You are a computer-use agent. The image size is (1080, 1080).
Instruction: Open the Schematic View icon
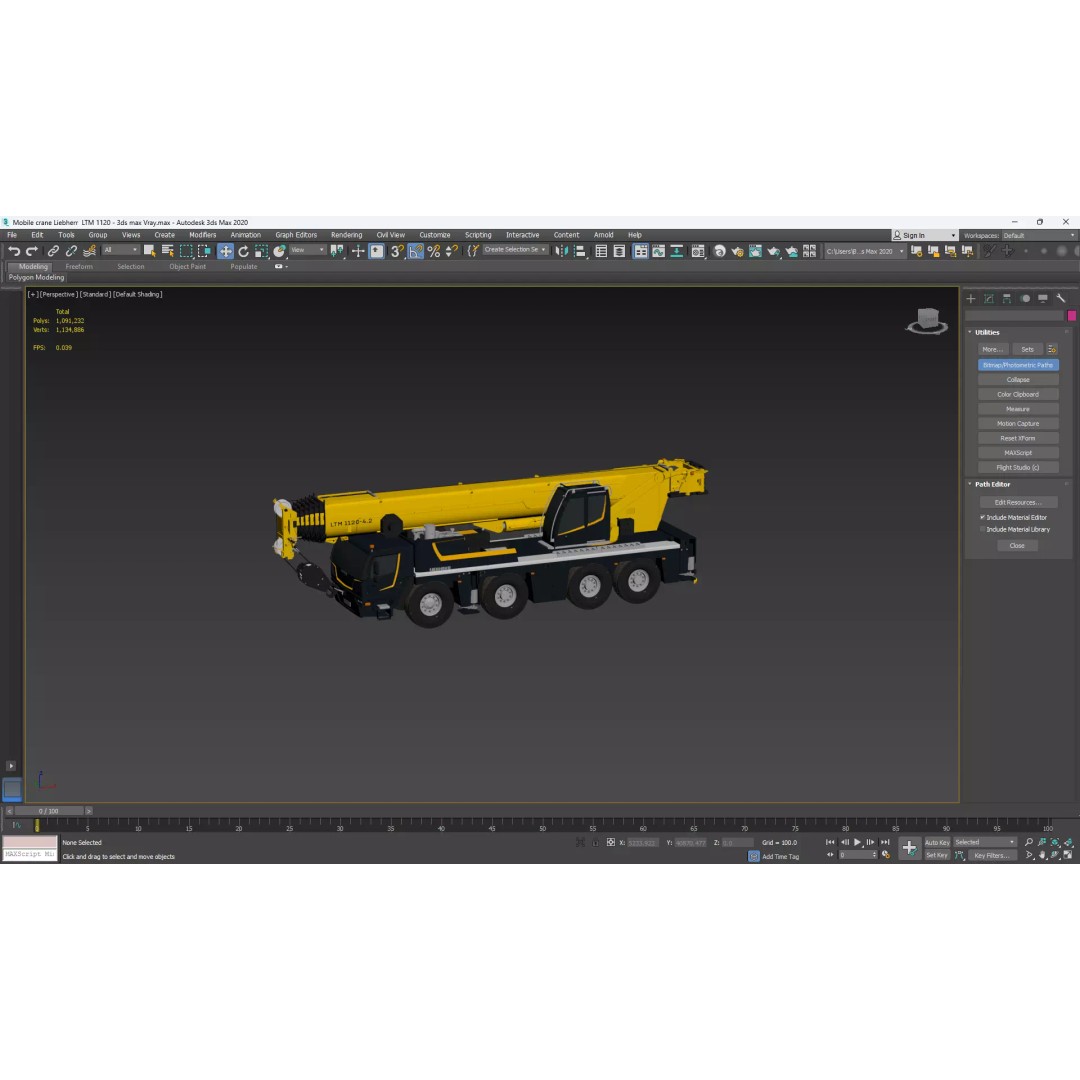[x=677, y=251]
